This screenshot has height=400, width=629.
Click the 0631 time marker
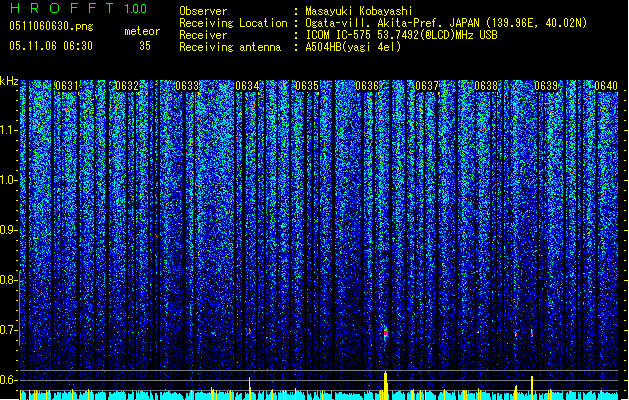pos(67,86)
